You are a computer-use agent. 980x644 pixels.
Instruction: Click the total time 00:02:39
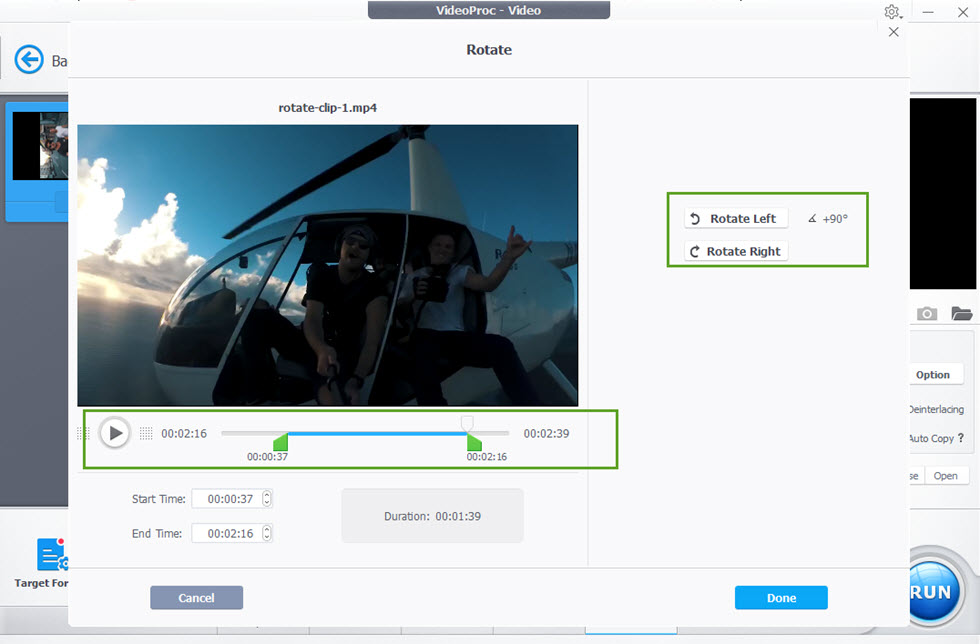pyautogui.click(x=546, y=433)
